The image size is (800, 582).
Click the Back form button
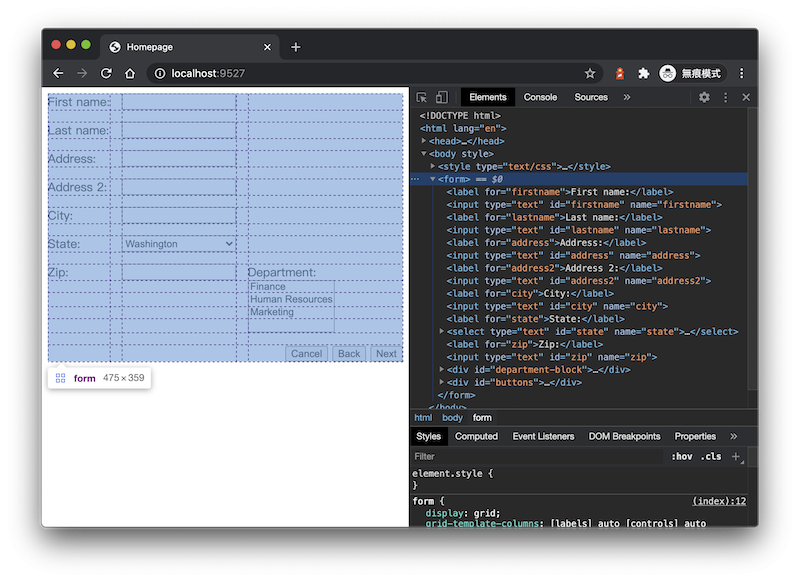coord(349,354)
